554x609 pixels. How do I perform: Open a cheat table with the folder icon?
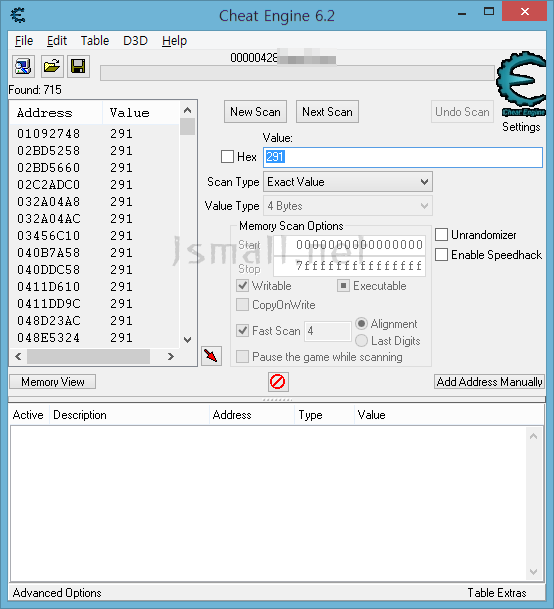click(x=52, y=66)
